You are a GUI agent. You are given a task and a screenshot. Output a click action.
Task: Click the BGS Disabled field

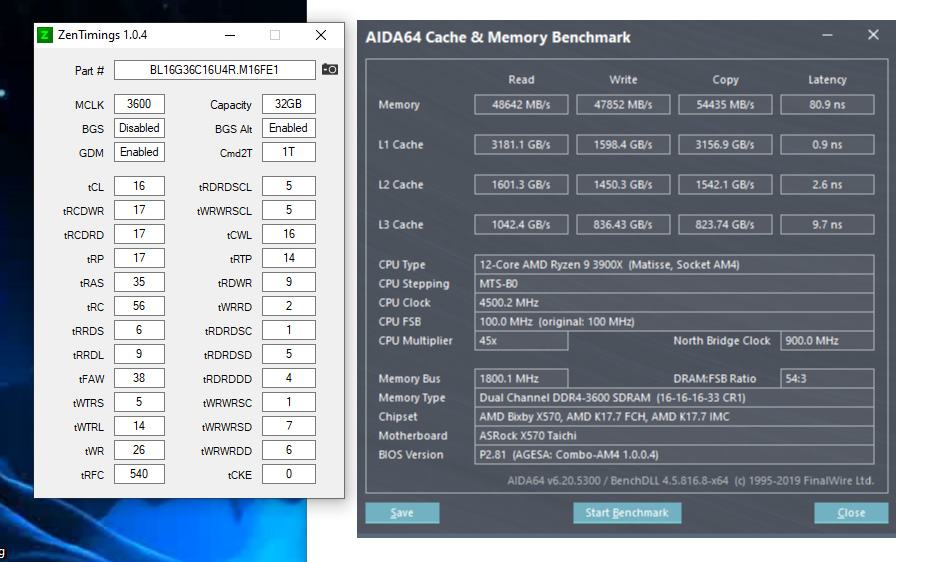click(x=139, y=128)
